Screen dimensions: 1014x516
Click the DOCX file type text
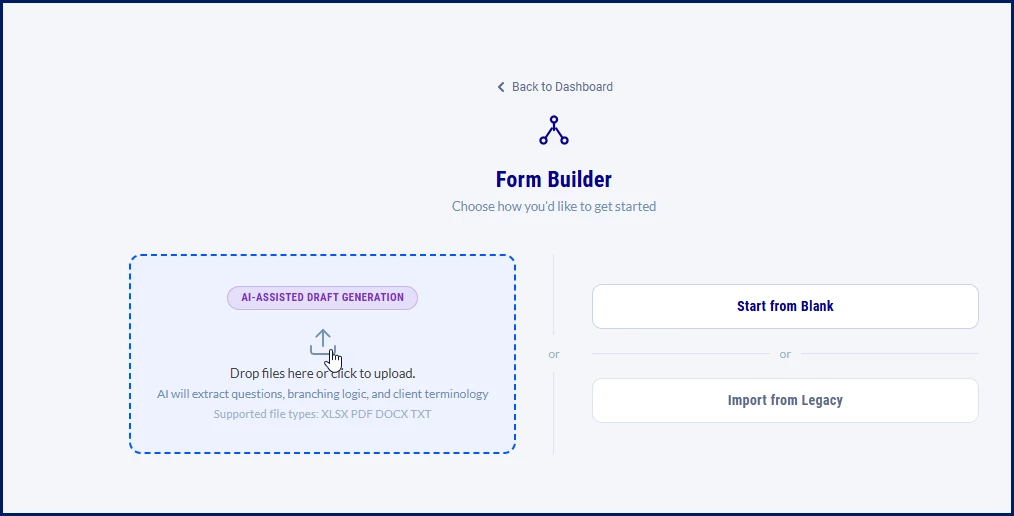click(391, 414)
